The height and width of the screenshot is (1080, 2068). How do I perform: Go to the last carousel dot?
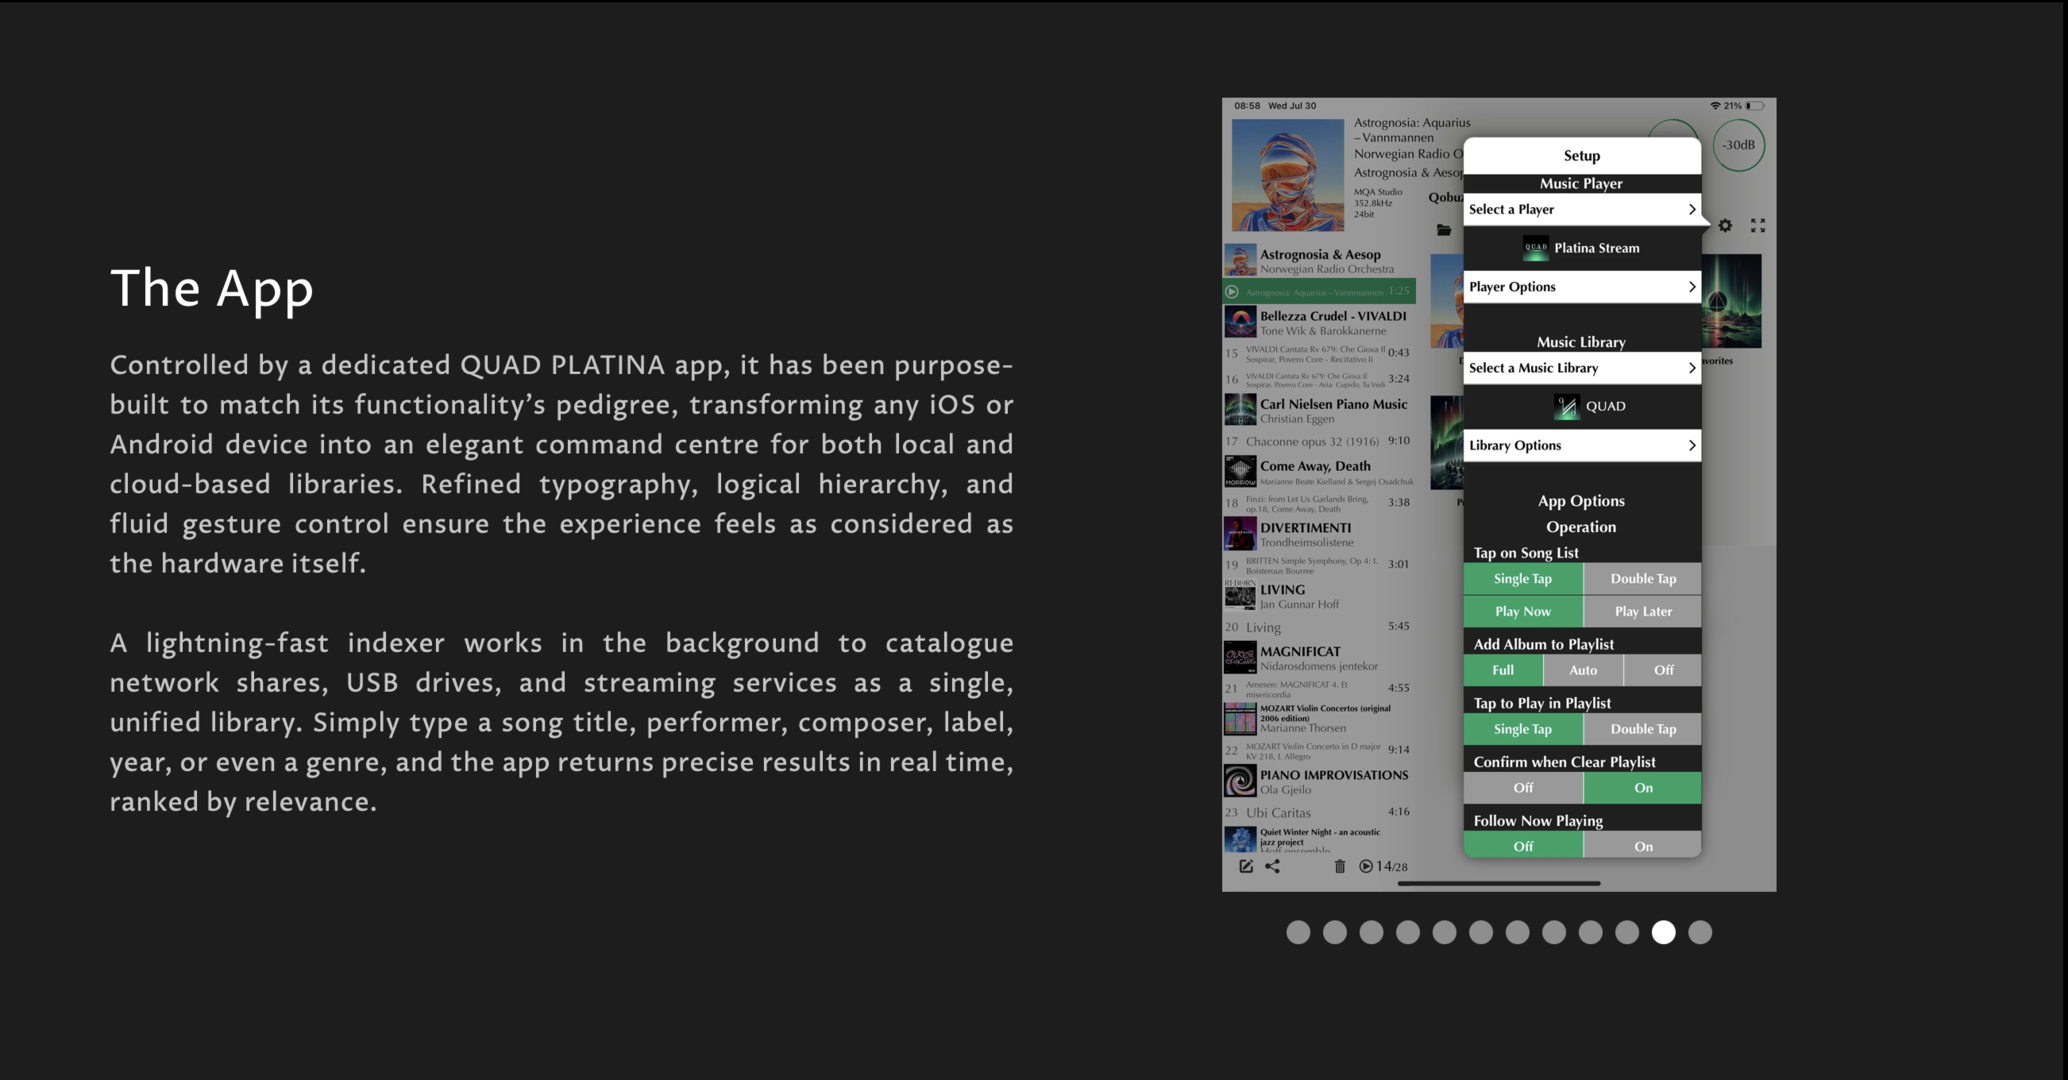[1699, 932]
